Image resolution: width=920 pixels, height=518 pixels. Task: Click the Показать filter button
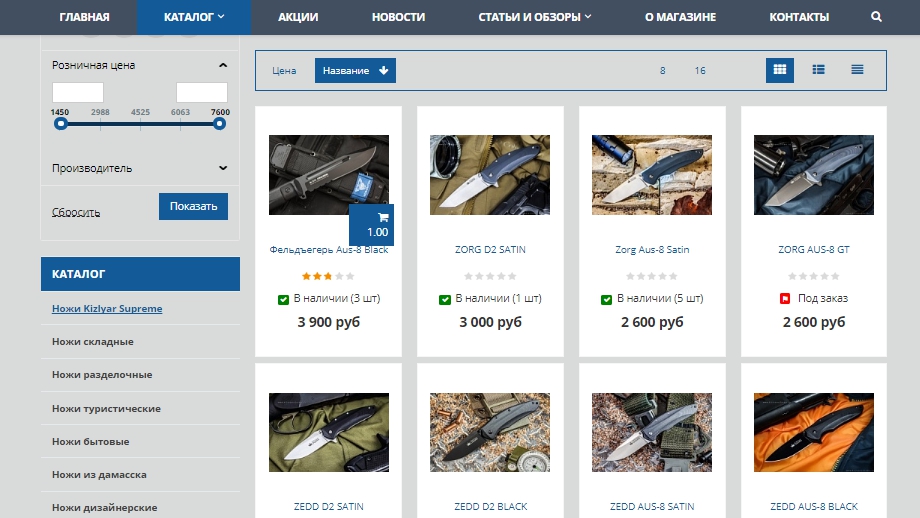[x=194, y=206]
